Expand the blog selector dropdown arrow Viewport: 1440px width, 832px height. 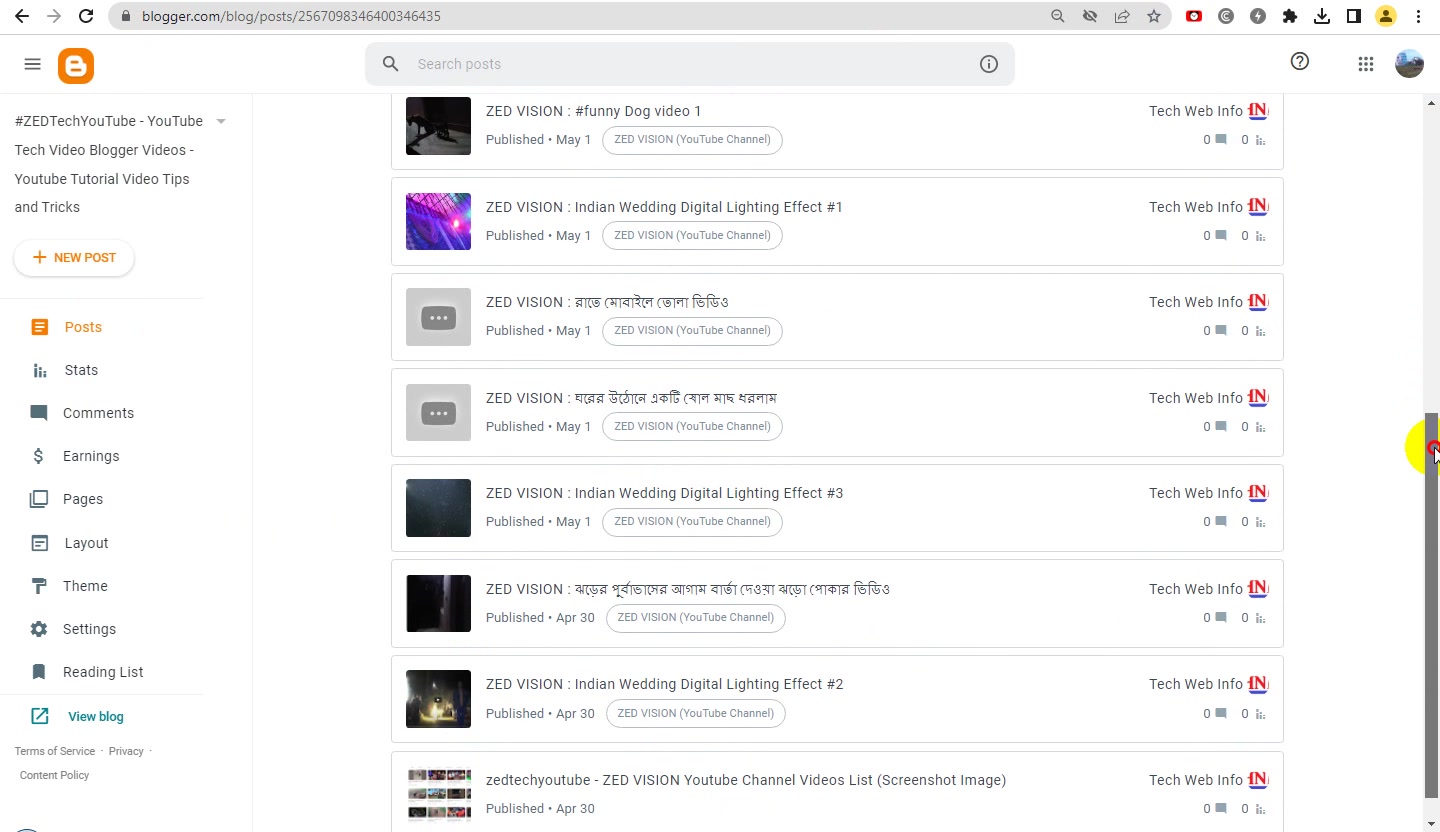click(221, 121)
